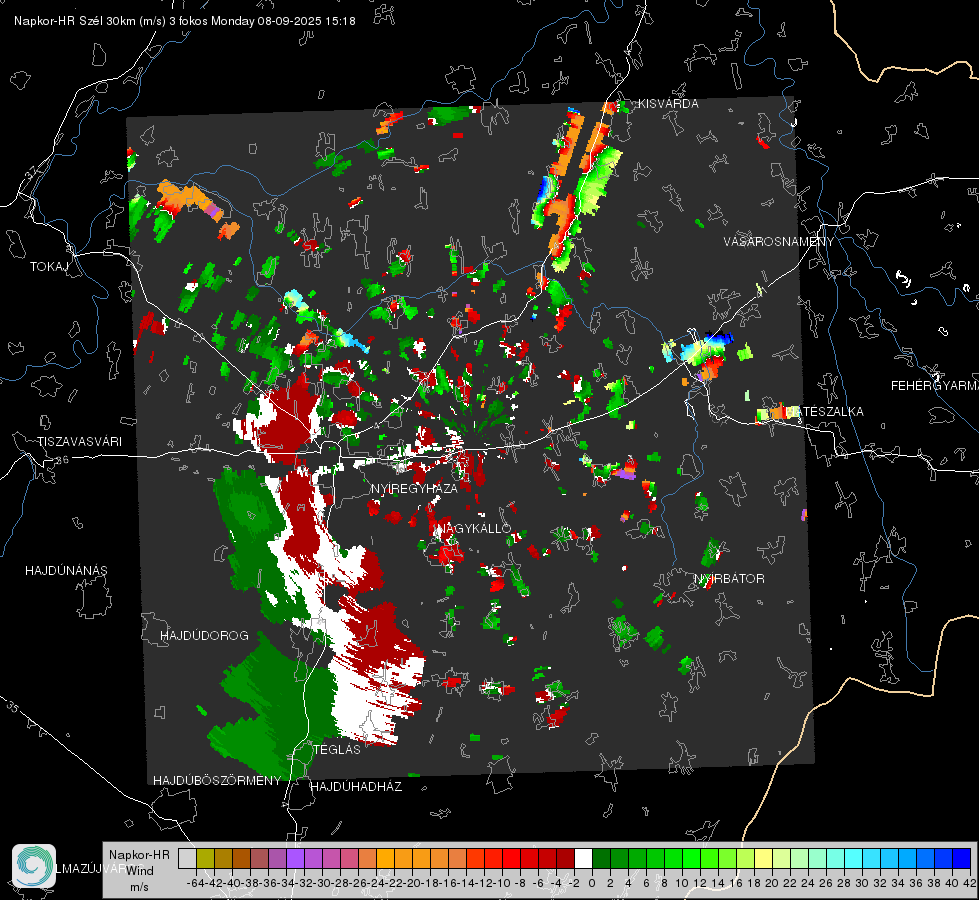Click the '-64' value on the legend scale
Viewport: 979px width, 900px height.
[x=195, y=883]
